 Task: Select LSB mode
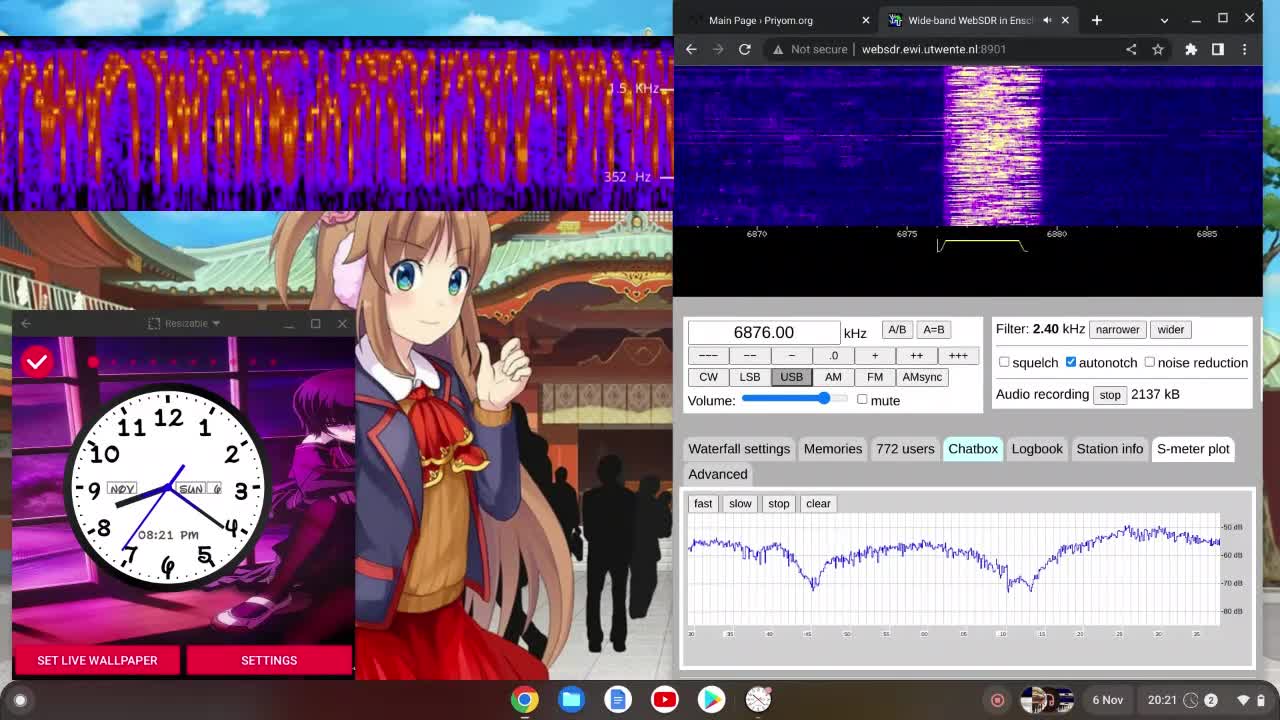[750, 377]
